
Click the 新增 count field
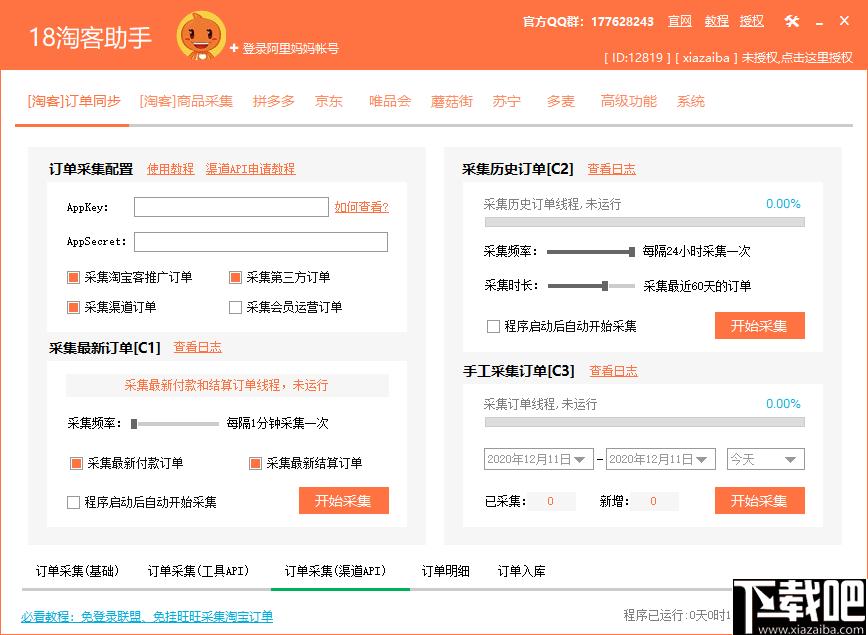point(654,502)
